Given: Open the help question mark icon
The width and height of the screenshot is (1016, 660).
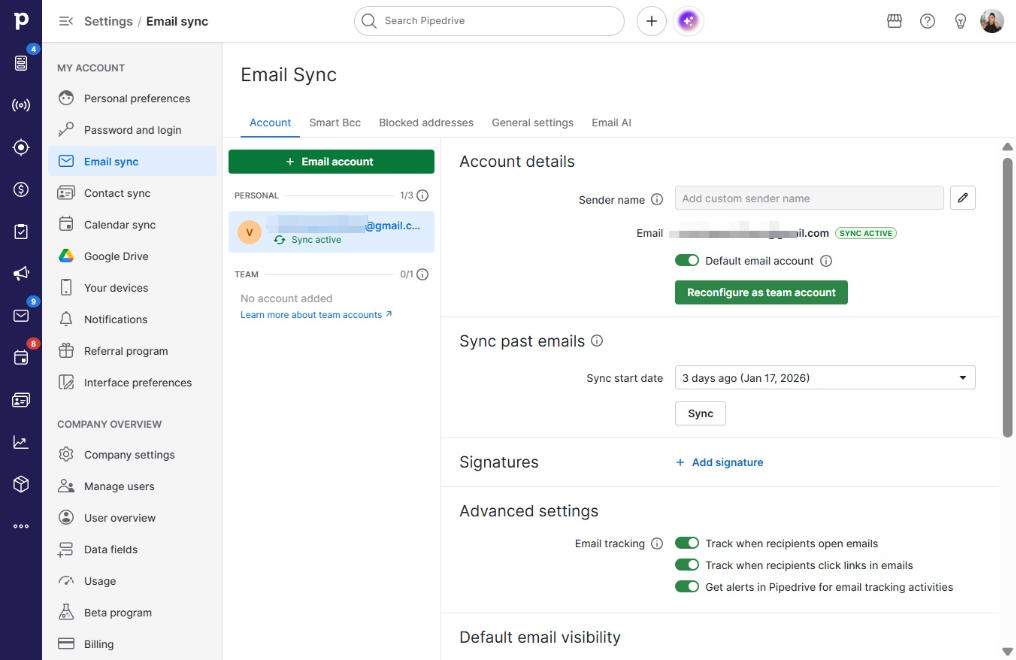Looking at the screenshot, I should pyautogui.click(x=927, y=21).
